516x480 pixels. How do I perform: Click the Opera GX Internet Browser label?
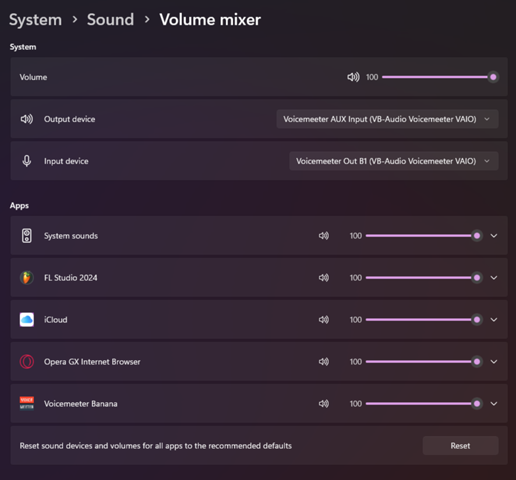[92, 362]
